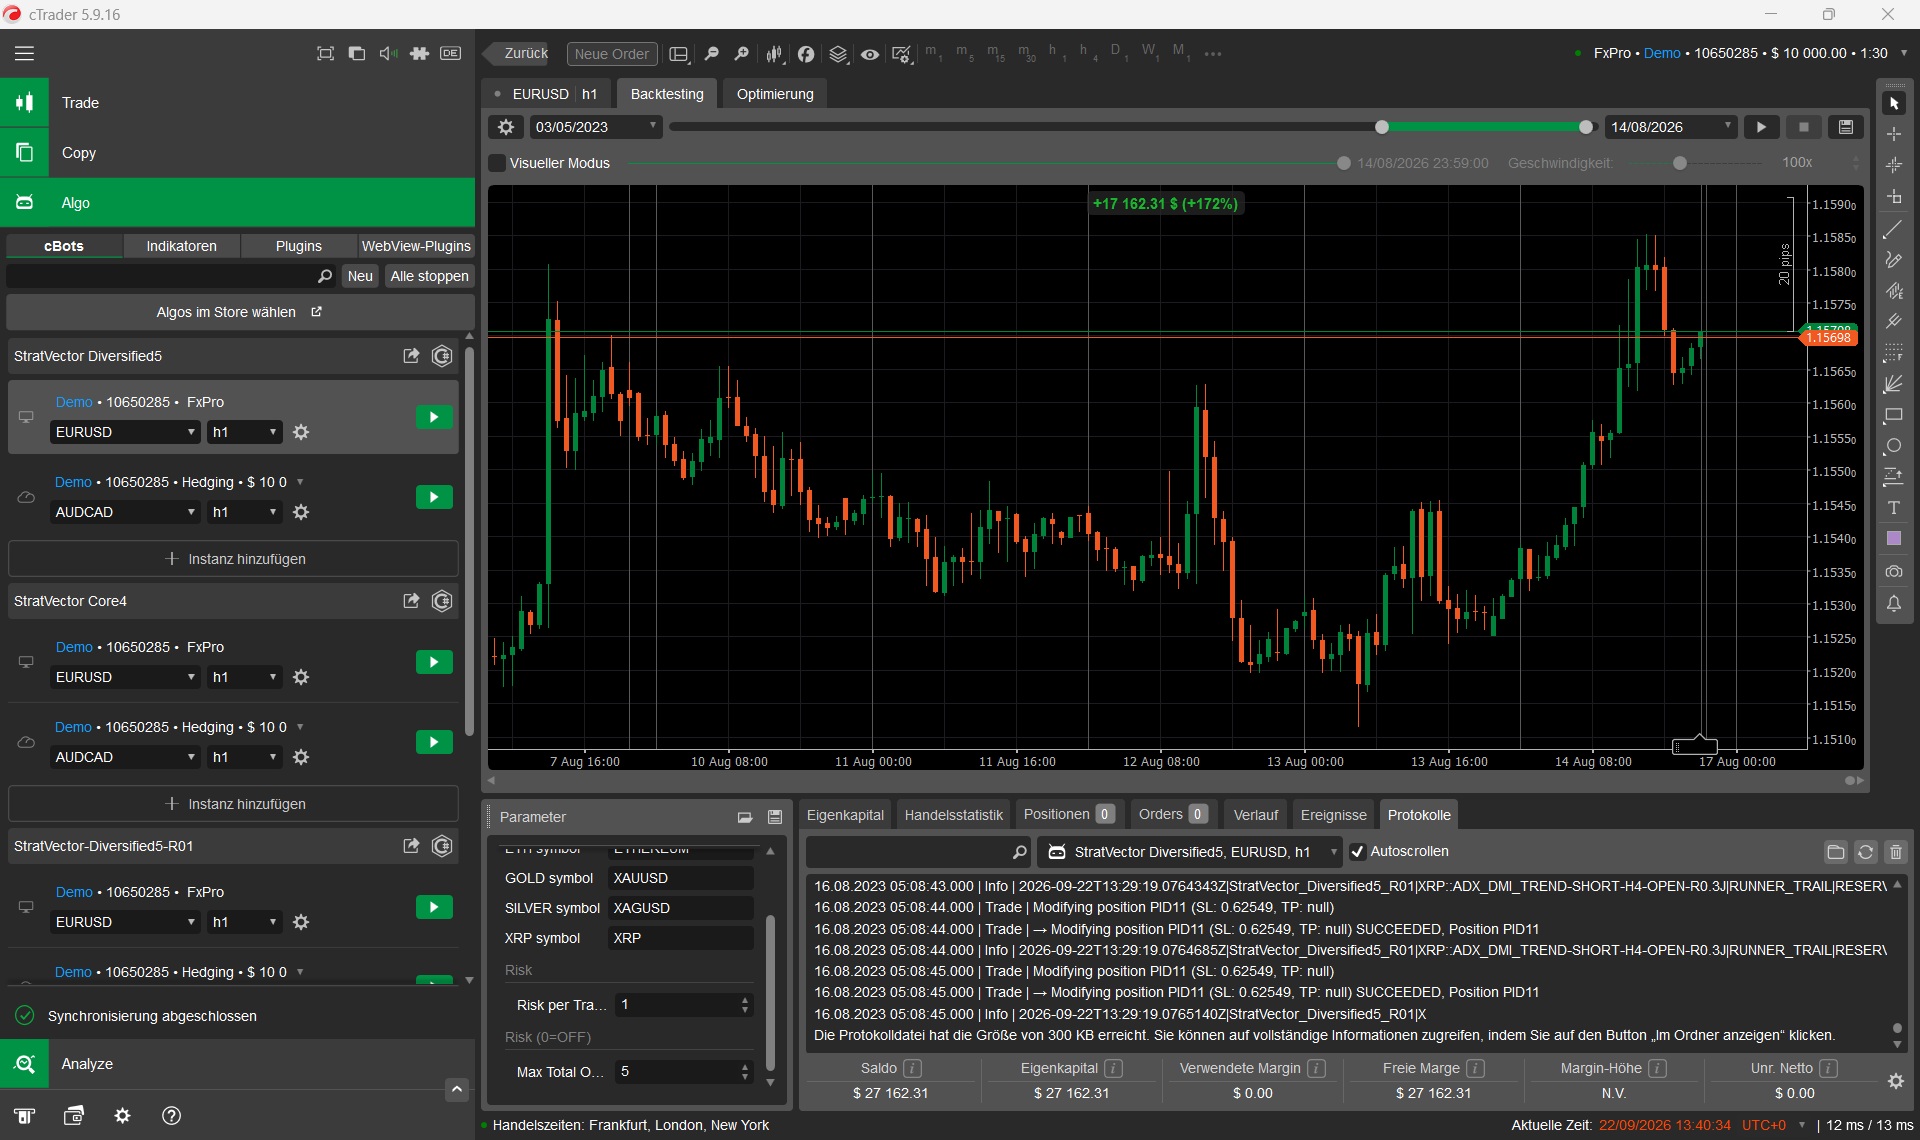Select the cursor pointer drawing tool
The image size is (1920, 1140).
tap(1894, 104)
